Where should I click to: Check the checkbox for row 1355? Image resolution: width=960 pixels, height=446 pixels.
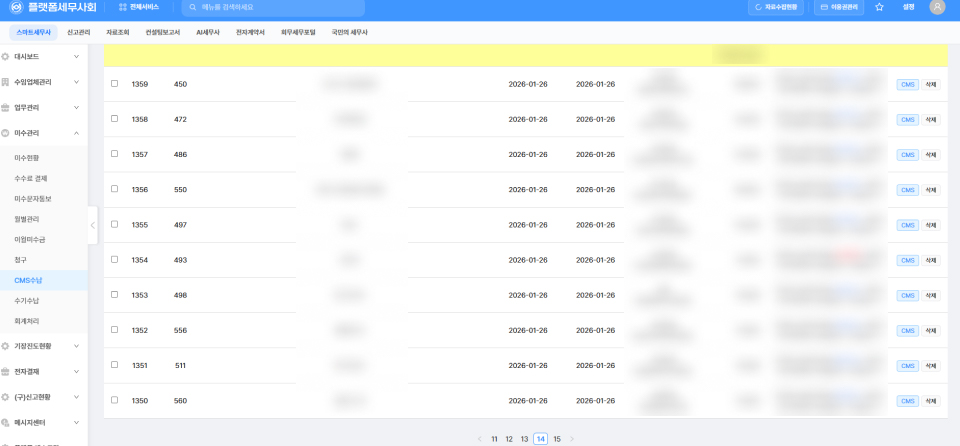(114, 224)
